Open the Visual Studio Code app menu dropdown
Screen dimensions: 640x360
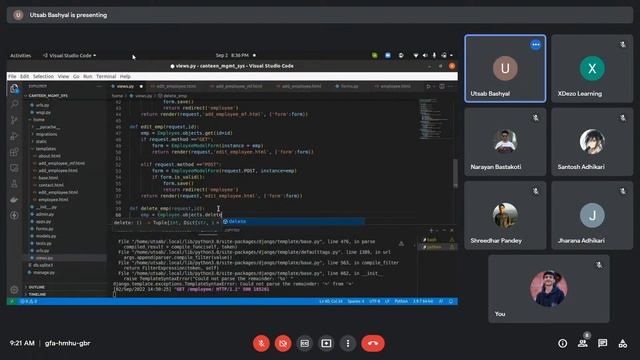(70, 56)
